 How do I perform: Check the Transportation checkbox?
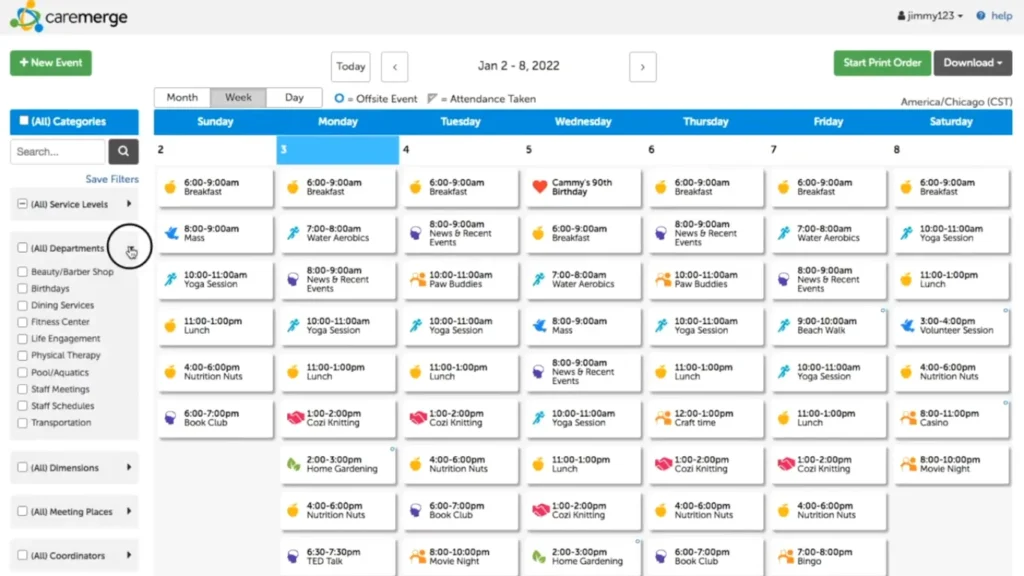point(22,423)
